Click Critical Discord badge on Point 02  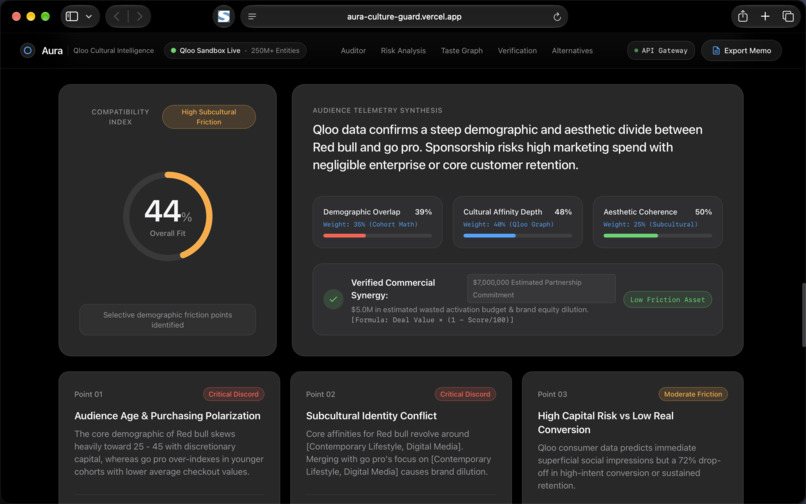(x=465, y=394)
